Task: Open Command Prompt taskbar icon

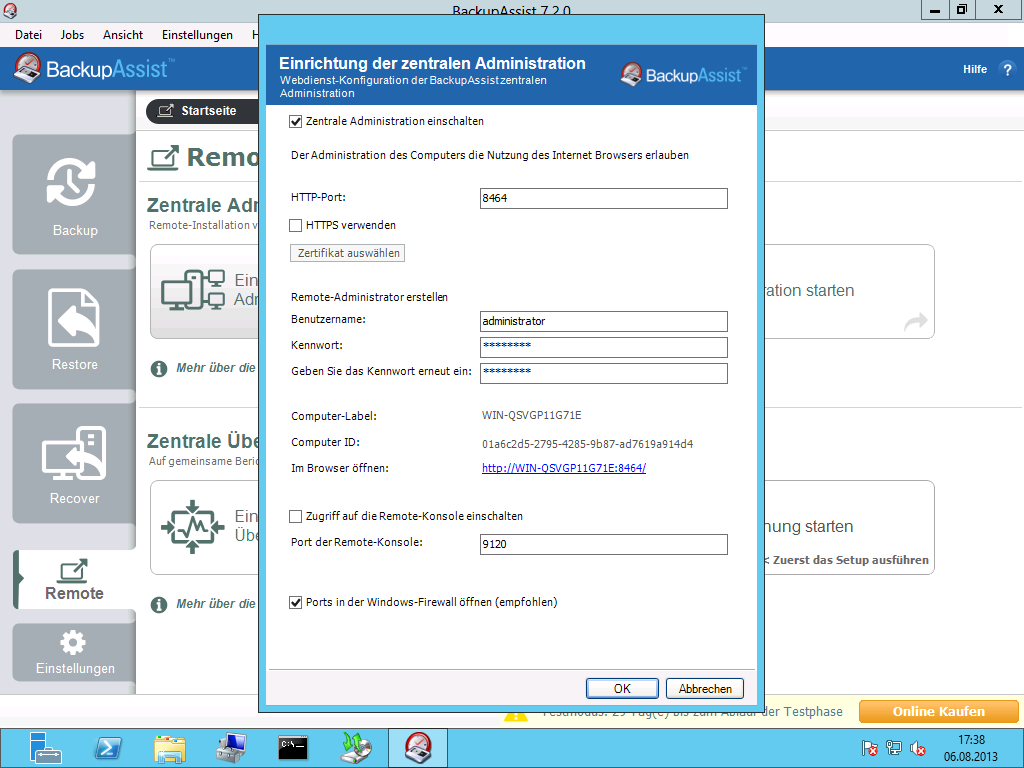Action: (x=293, y=747)
